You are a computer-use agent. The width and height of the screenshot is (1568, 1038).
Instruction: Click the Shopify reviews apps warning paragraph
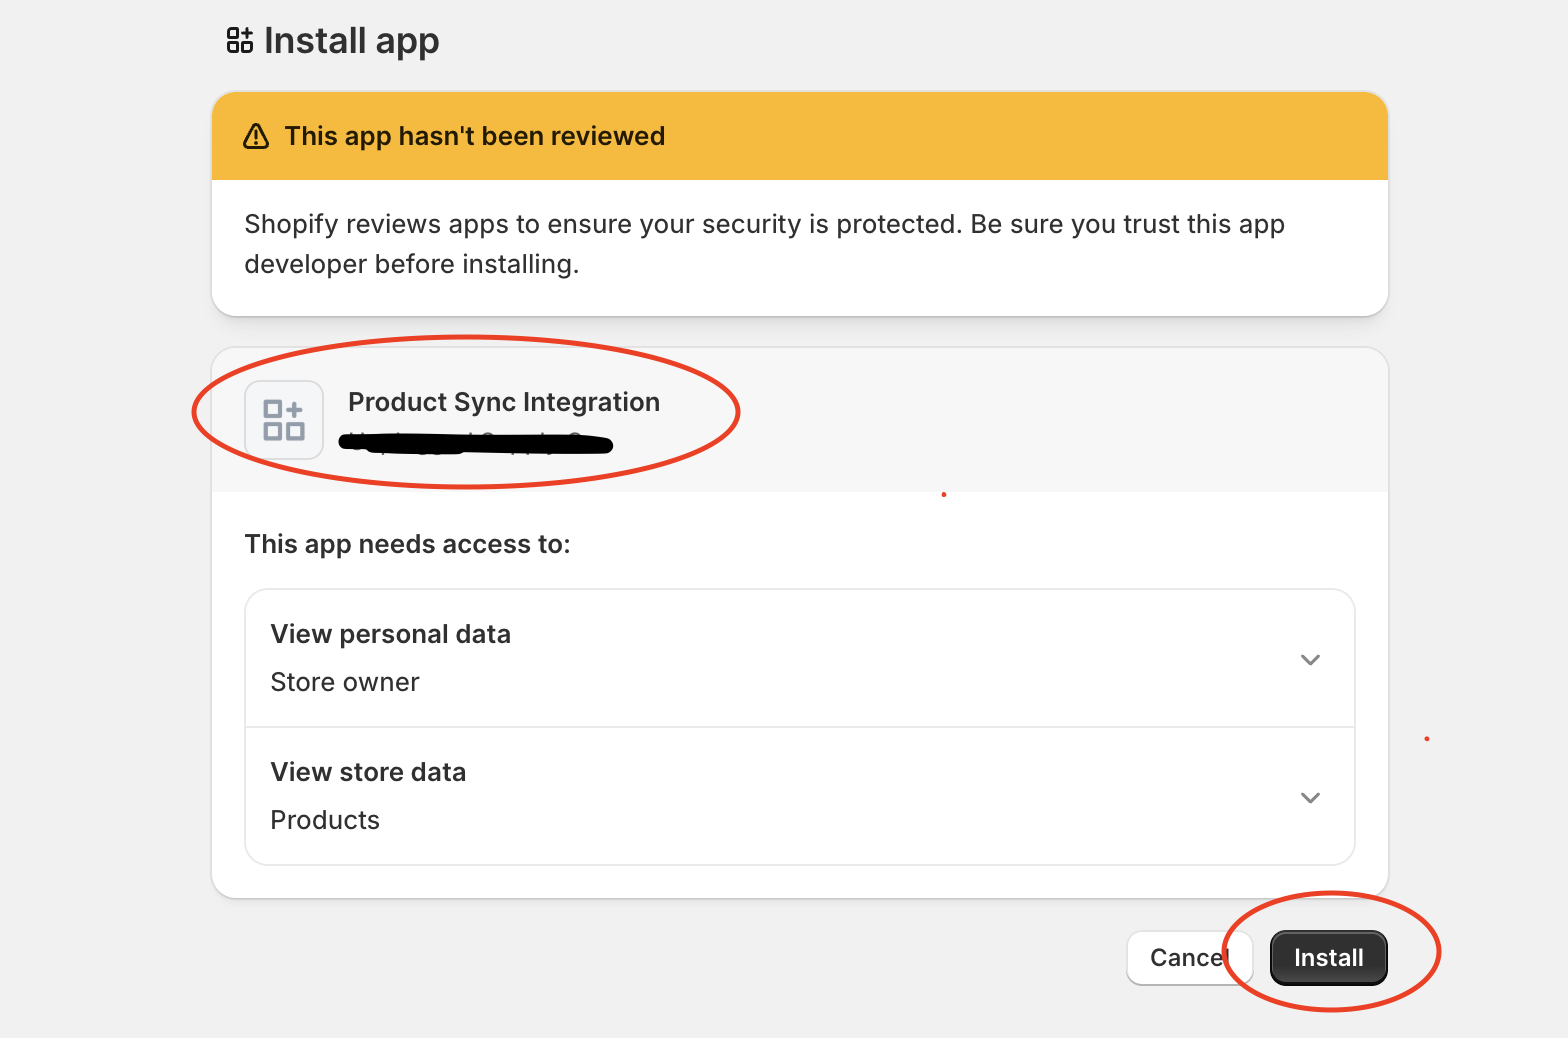(765, 244)
